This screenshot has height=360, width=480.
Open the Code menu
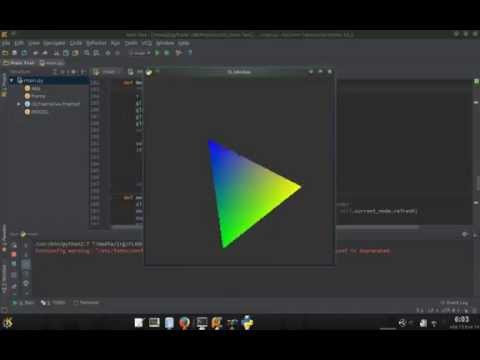coord(76,43)
